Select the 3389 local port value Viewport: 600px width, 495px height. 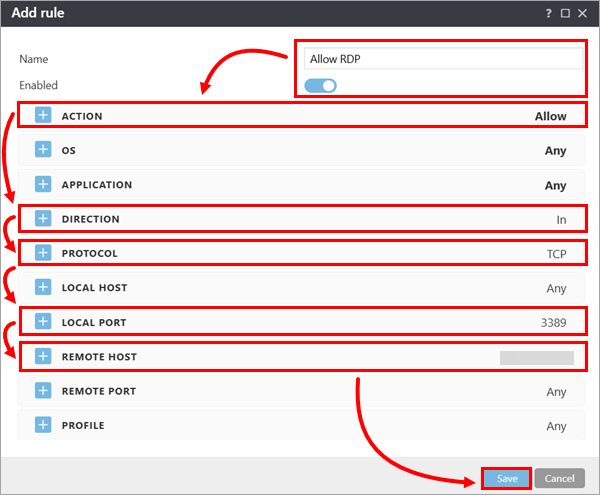(551, 322)
